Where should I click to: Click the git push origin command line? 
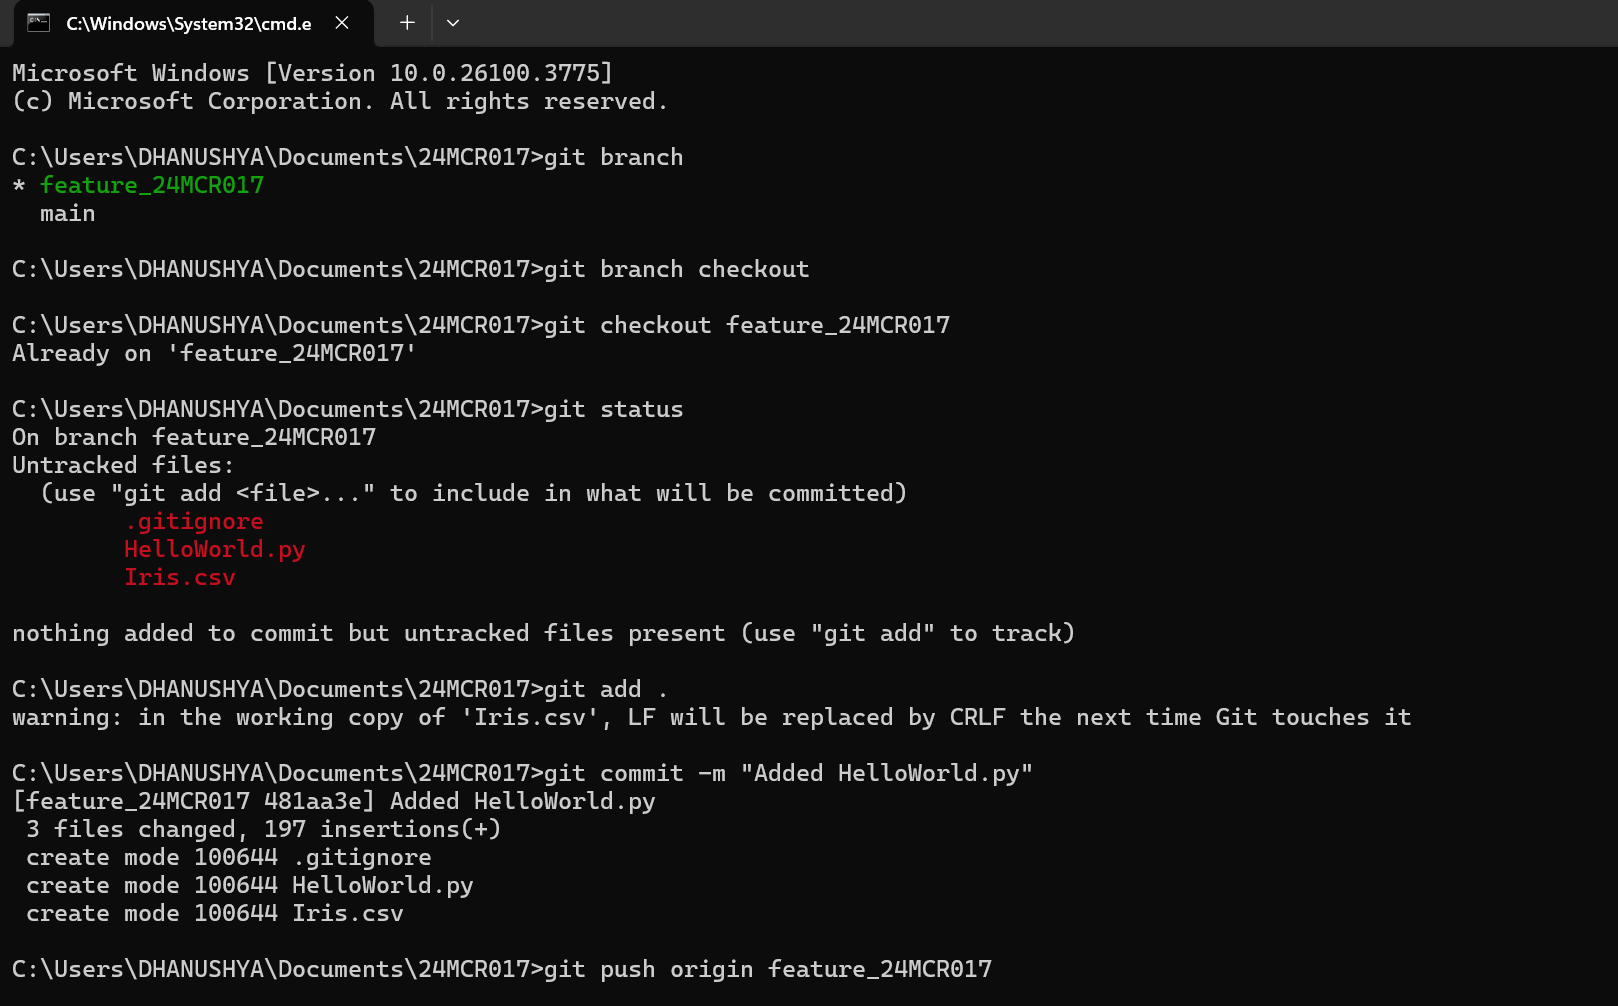pos(502,969)
